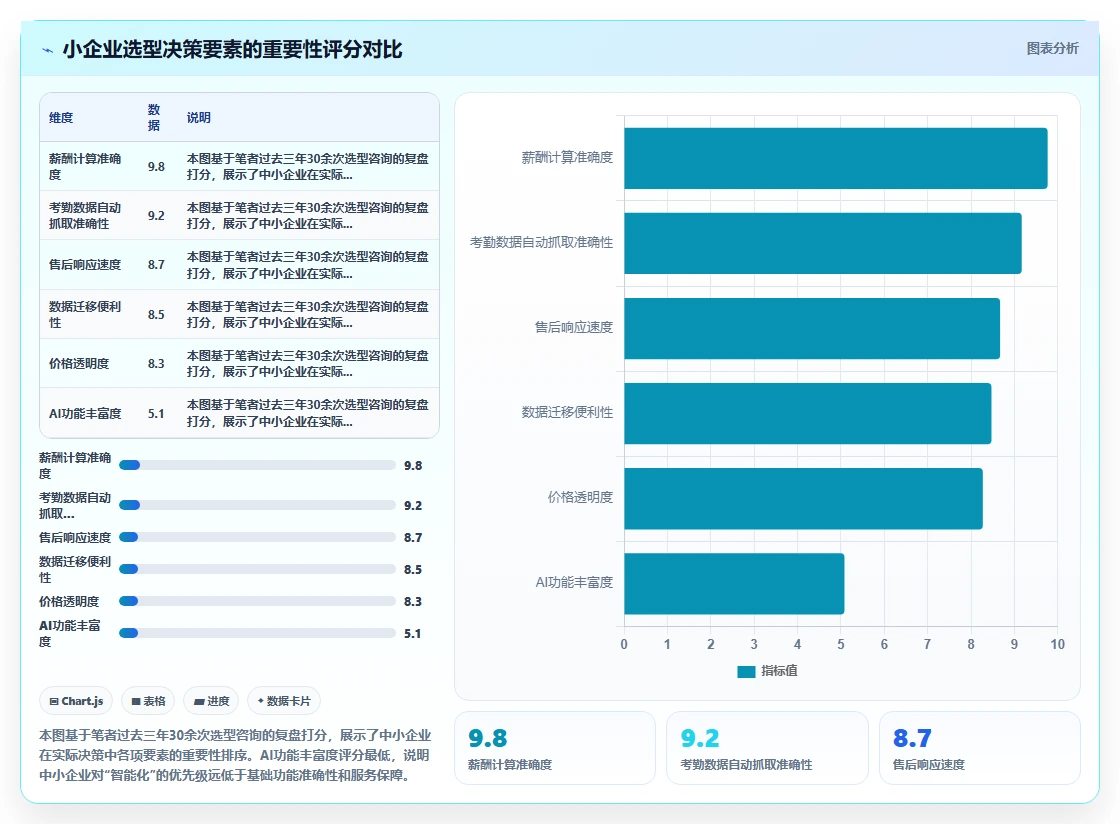Click the 考勤数据自动抓取准确性 chart bar

pyautogui.click(x=823, y=243)
